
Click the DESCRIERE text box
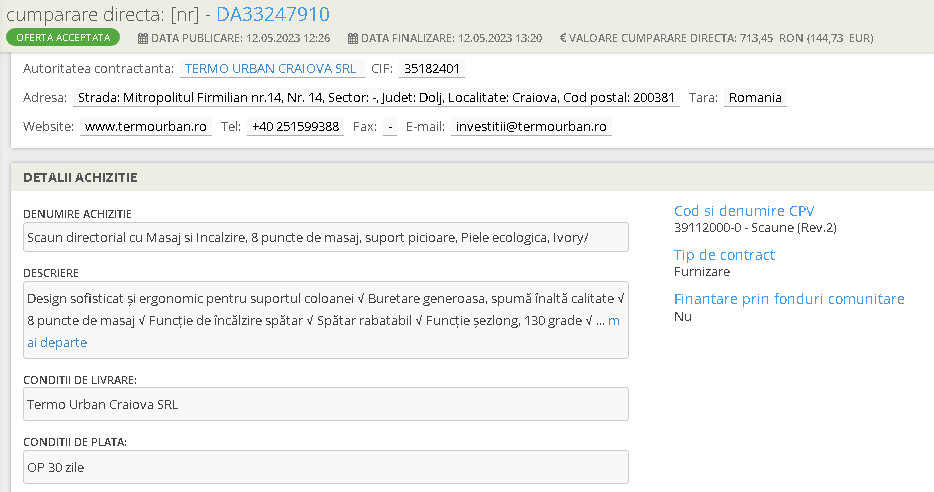coord(326,320)
